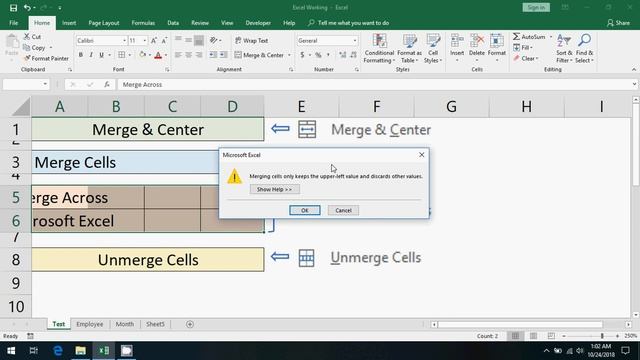Image resolution: width=640 pixels, height=360 pixels.
Task: Click the Sign in button
Action: click(x=536, y=7)
